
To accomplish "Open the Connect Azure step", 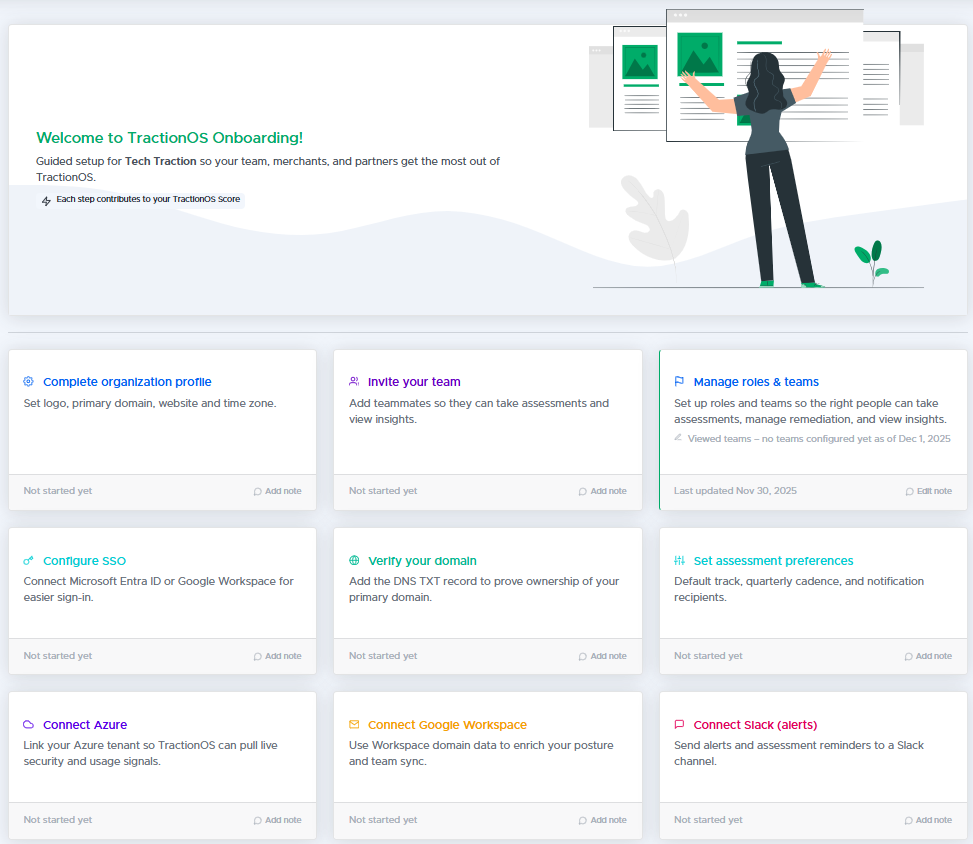I will point(85,725).
